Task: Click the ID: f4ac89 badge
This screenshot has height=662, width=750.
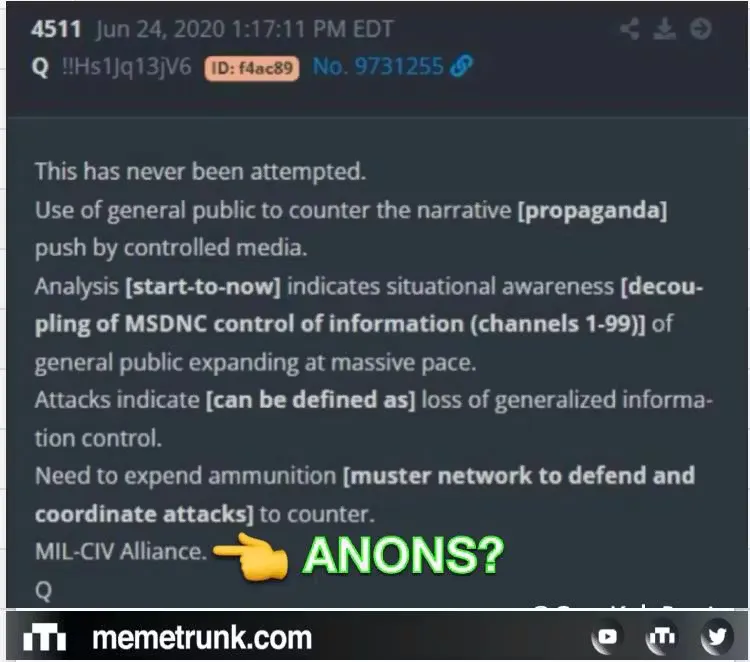Action: tap(252, 68)
